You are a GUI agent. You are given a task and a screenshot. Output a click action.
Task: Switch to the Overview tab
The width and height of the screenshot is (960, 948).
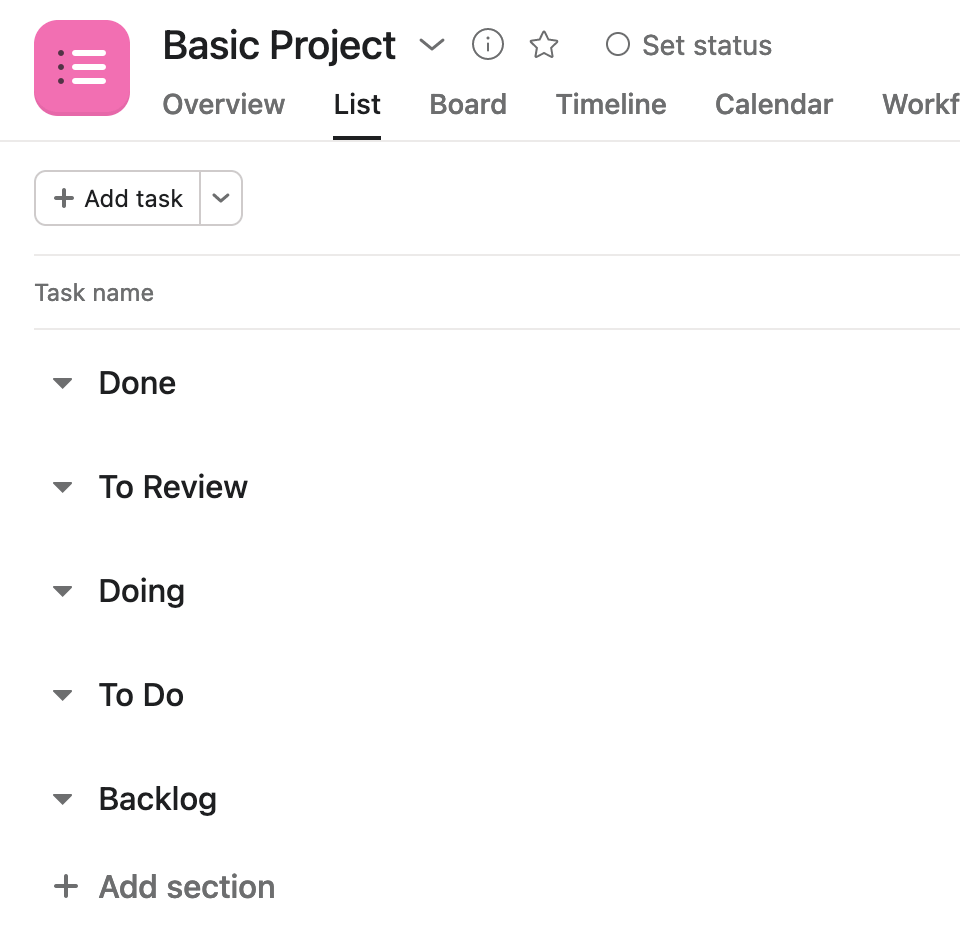pos(224,104)
